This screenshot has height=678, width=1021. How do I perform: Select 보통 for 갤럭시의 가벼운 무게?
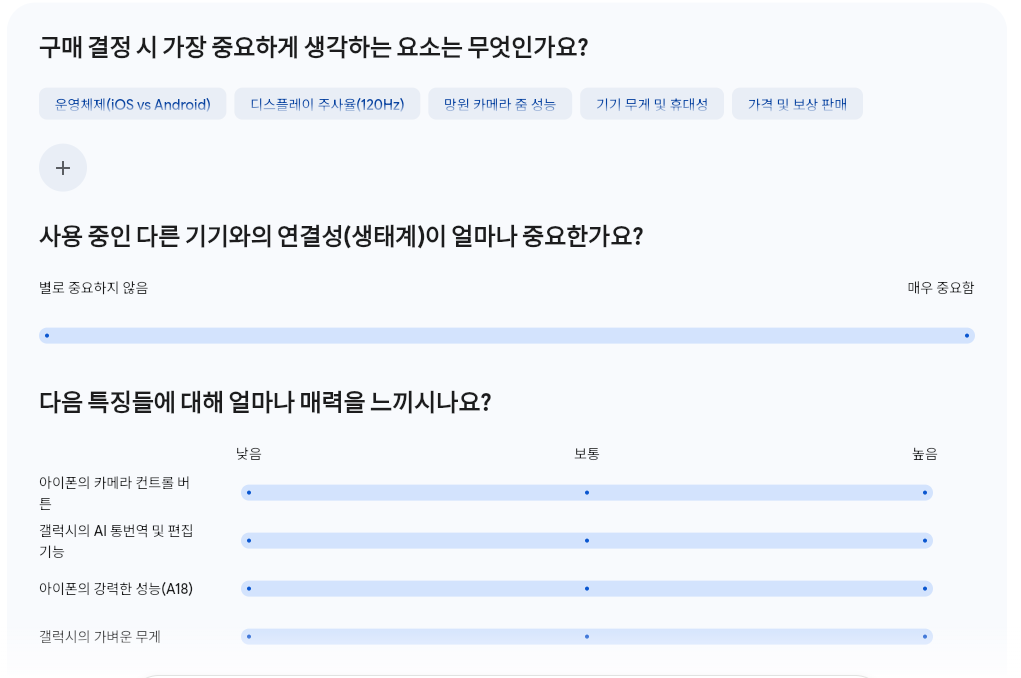(x=585, y=636)
